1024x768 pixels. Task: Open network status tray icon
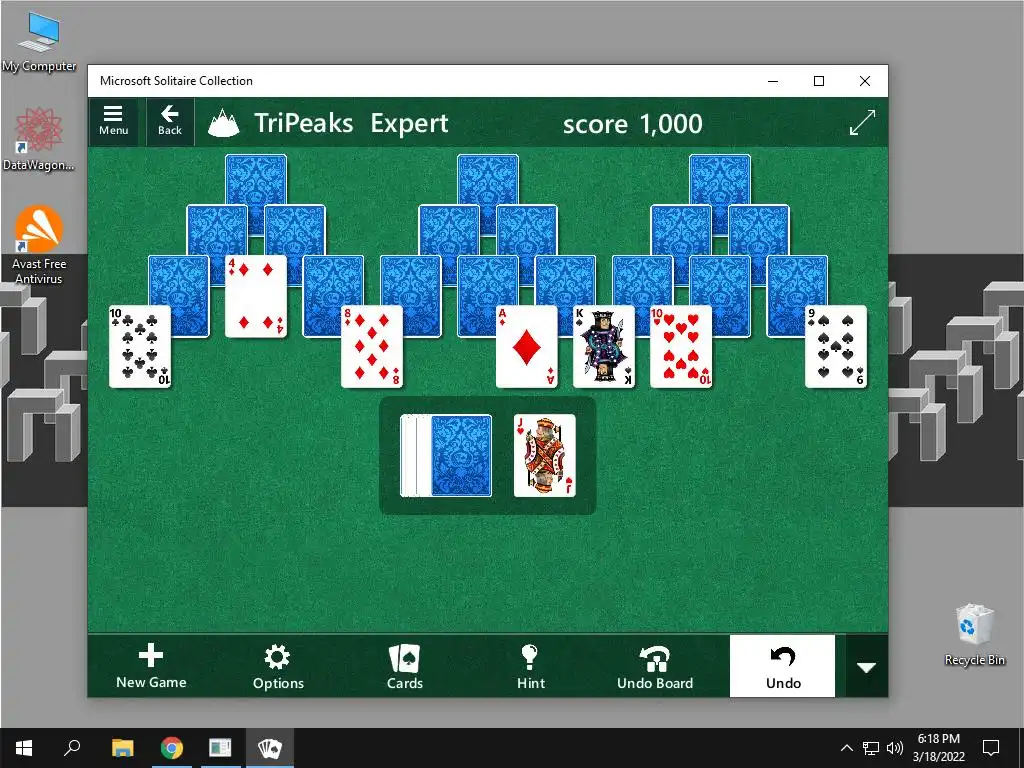[x=871, y=748]
